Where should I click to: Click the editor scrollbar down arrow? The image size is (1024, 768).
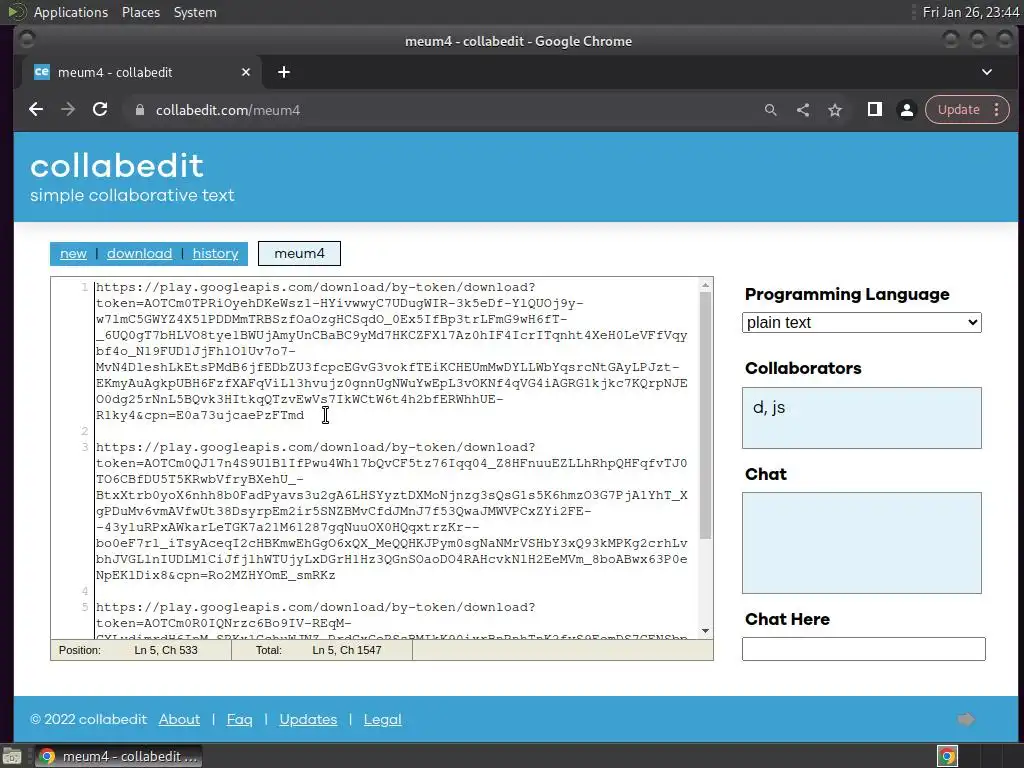point(705,631)
